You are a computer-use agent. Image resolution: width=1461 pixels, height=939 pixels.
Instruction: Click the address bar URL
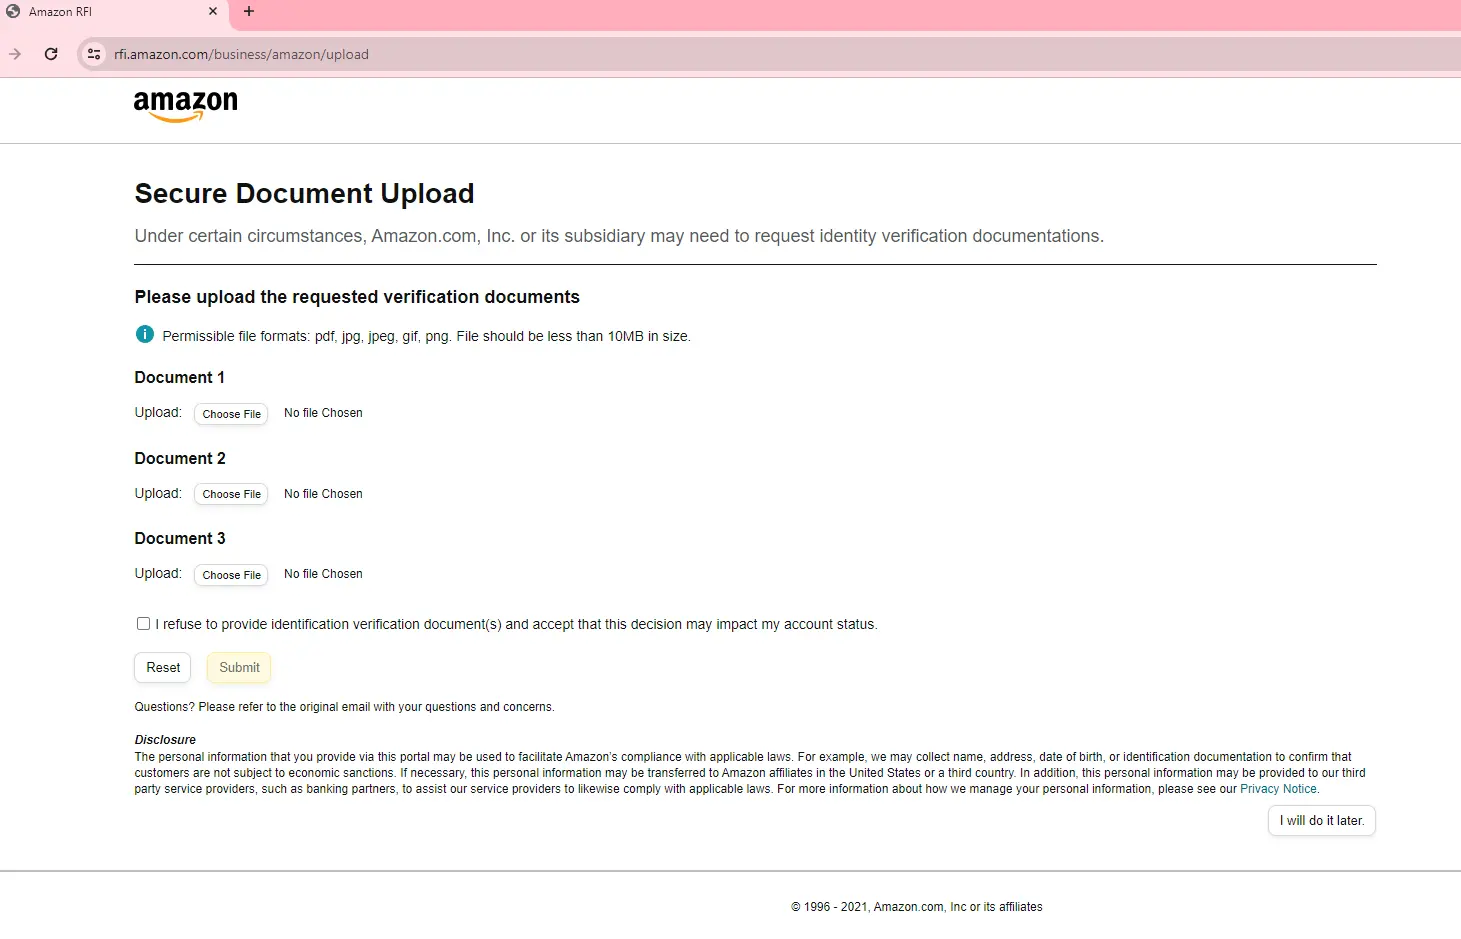(241, 54)
